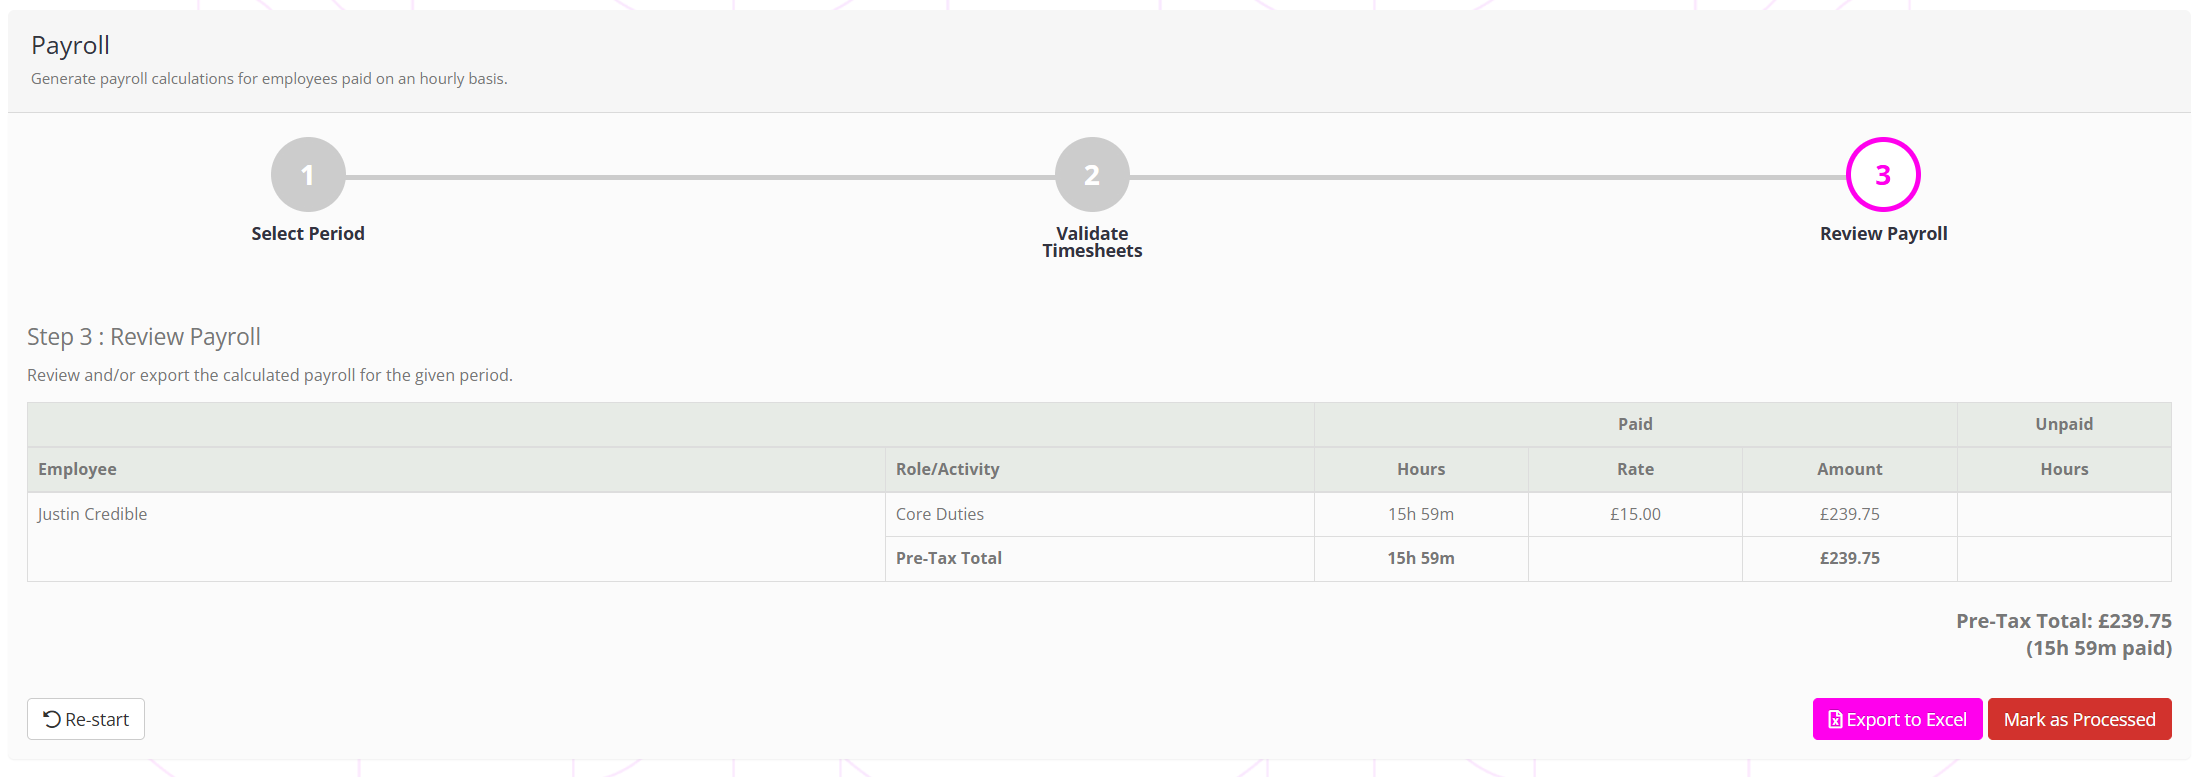Viewport: 2202px width, 777px height.
Task: Click the Validate Timesheets step label
Action: tap(1092, 242)
